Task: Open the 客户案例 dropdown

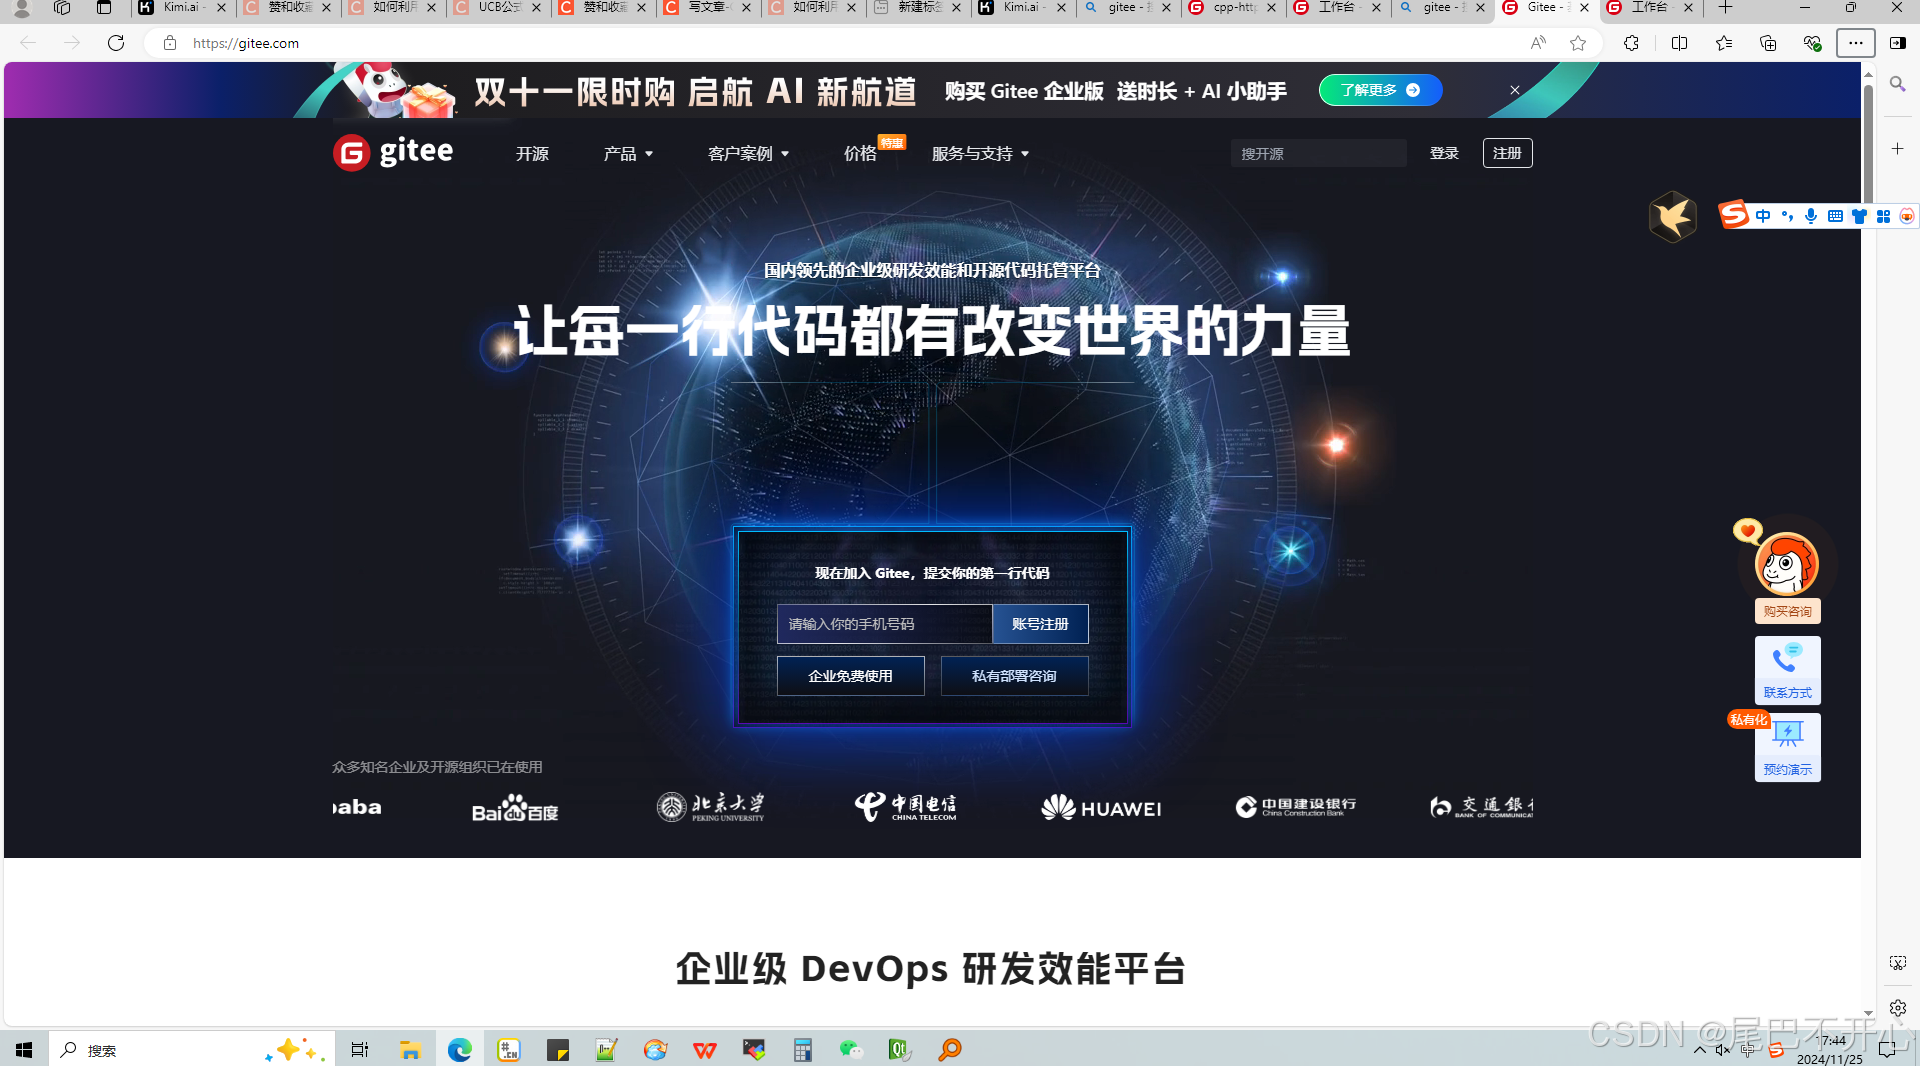Action: coord(748,153)
